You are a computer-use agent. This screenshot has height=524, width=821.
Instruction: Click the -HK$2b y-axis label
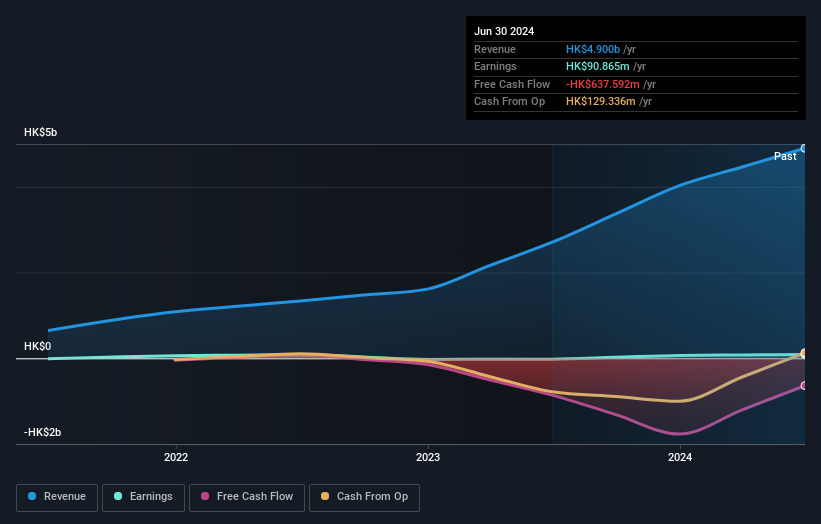42,432
